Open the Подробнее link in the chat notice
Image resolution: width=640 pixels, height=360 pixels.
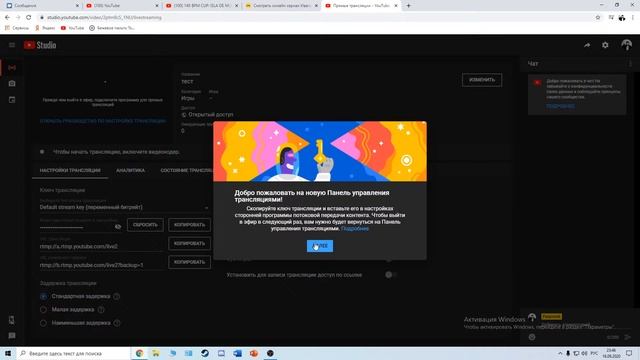(x=560, y=106)
